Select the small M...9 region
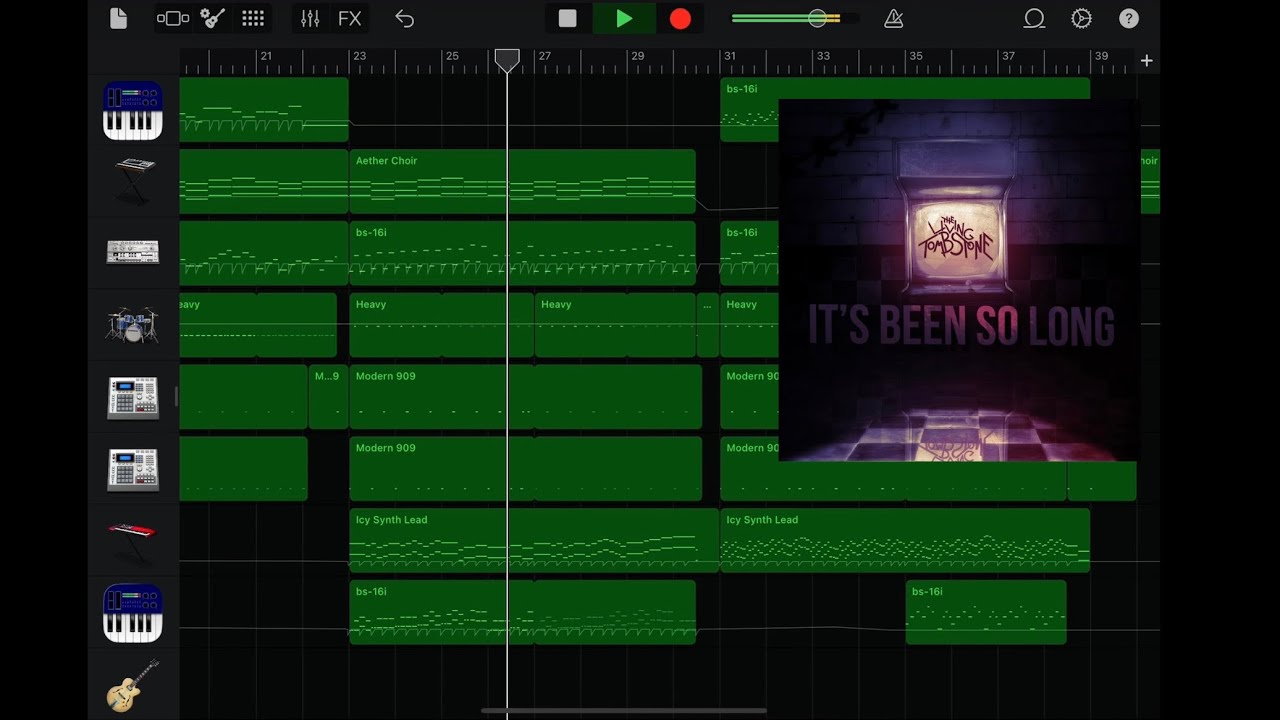1280x720 pixels. (328, 397)
